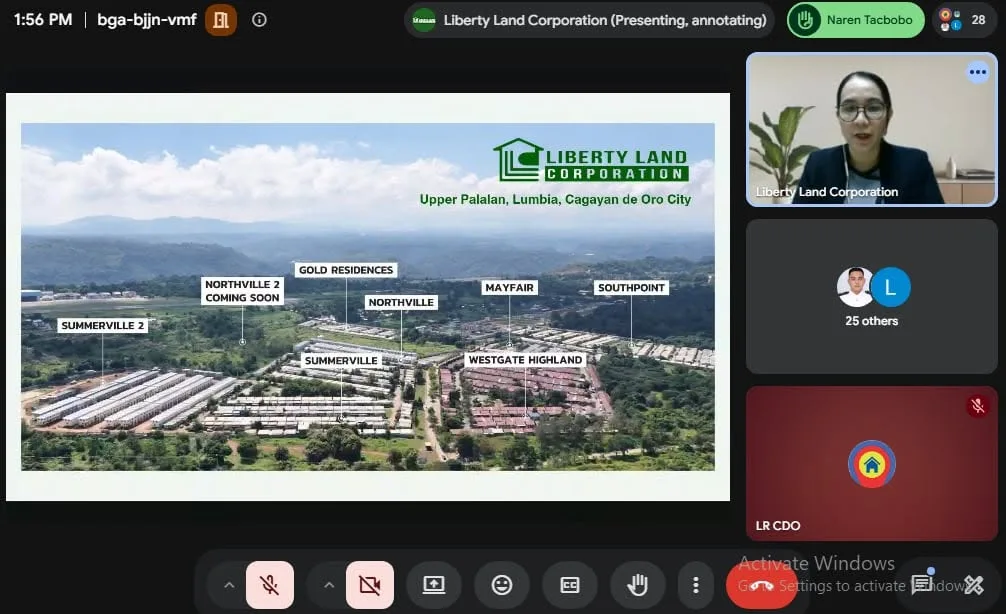Open more options three-dot menu

[x=695, y=584]
